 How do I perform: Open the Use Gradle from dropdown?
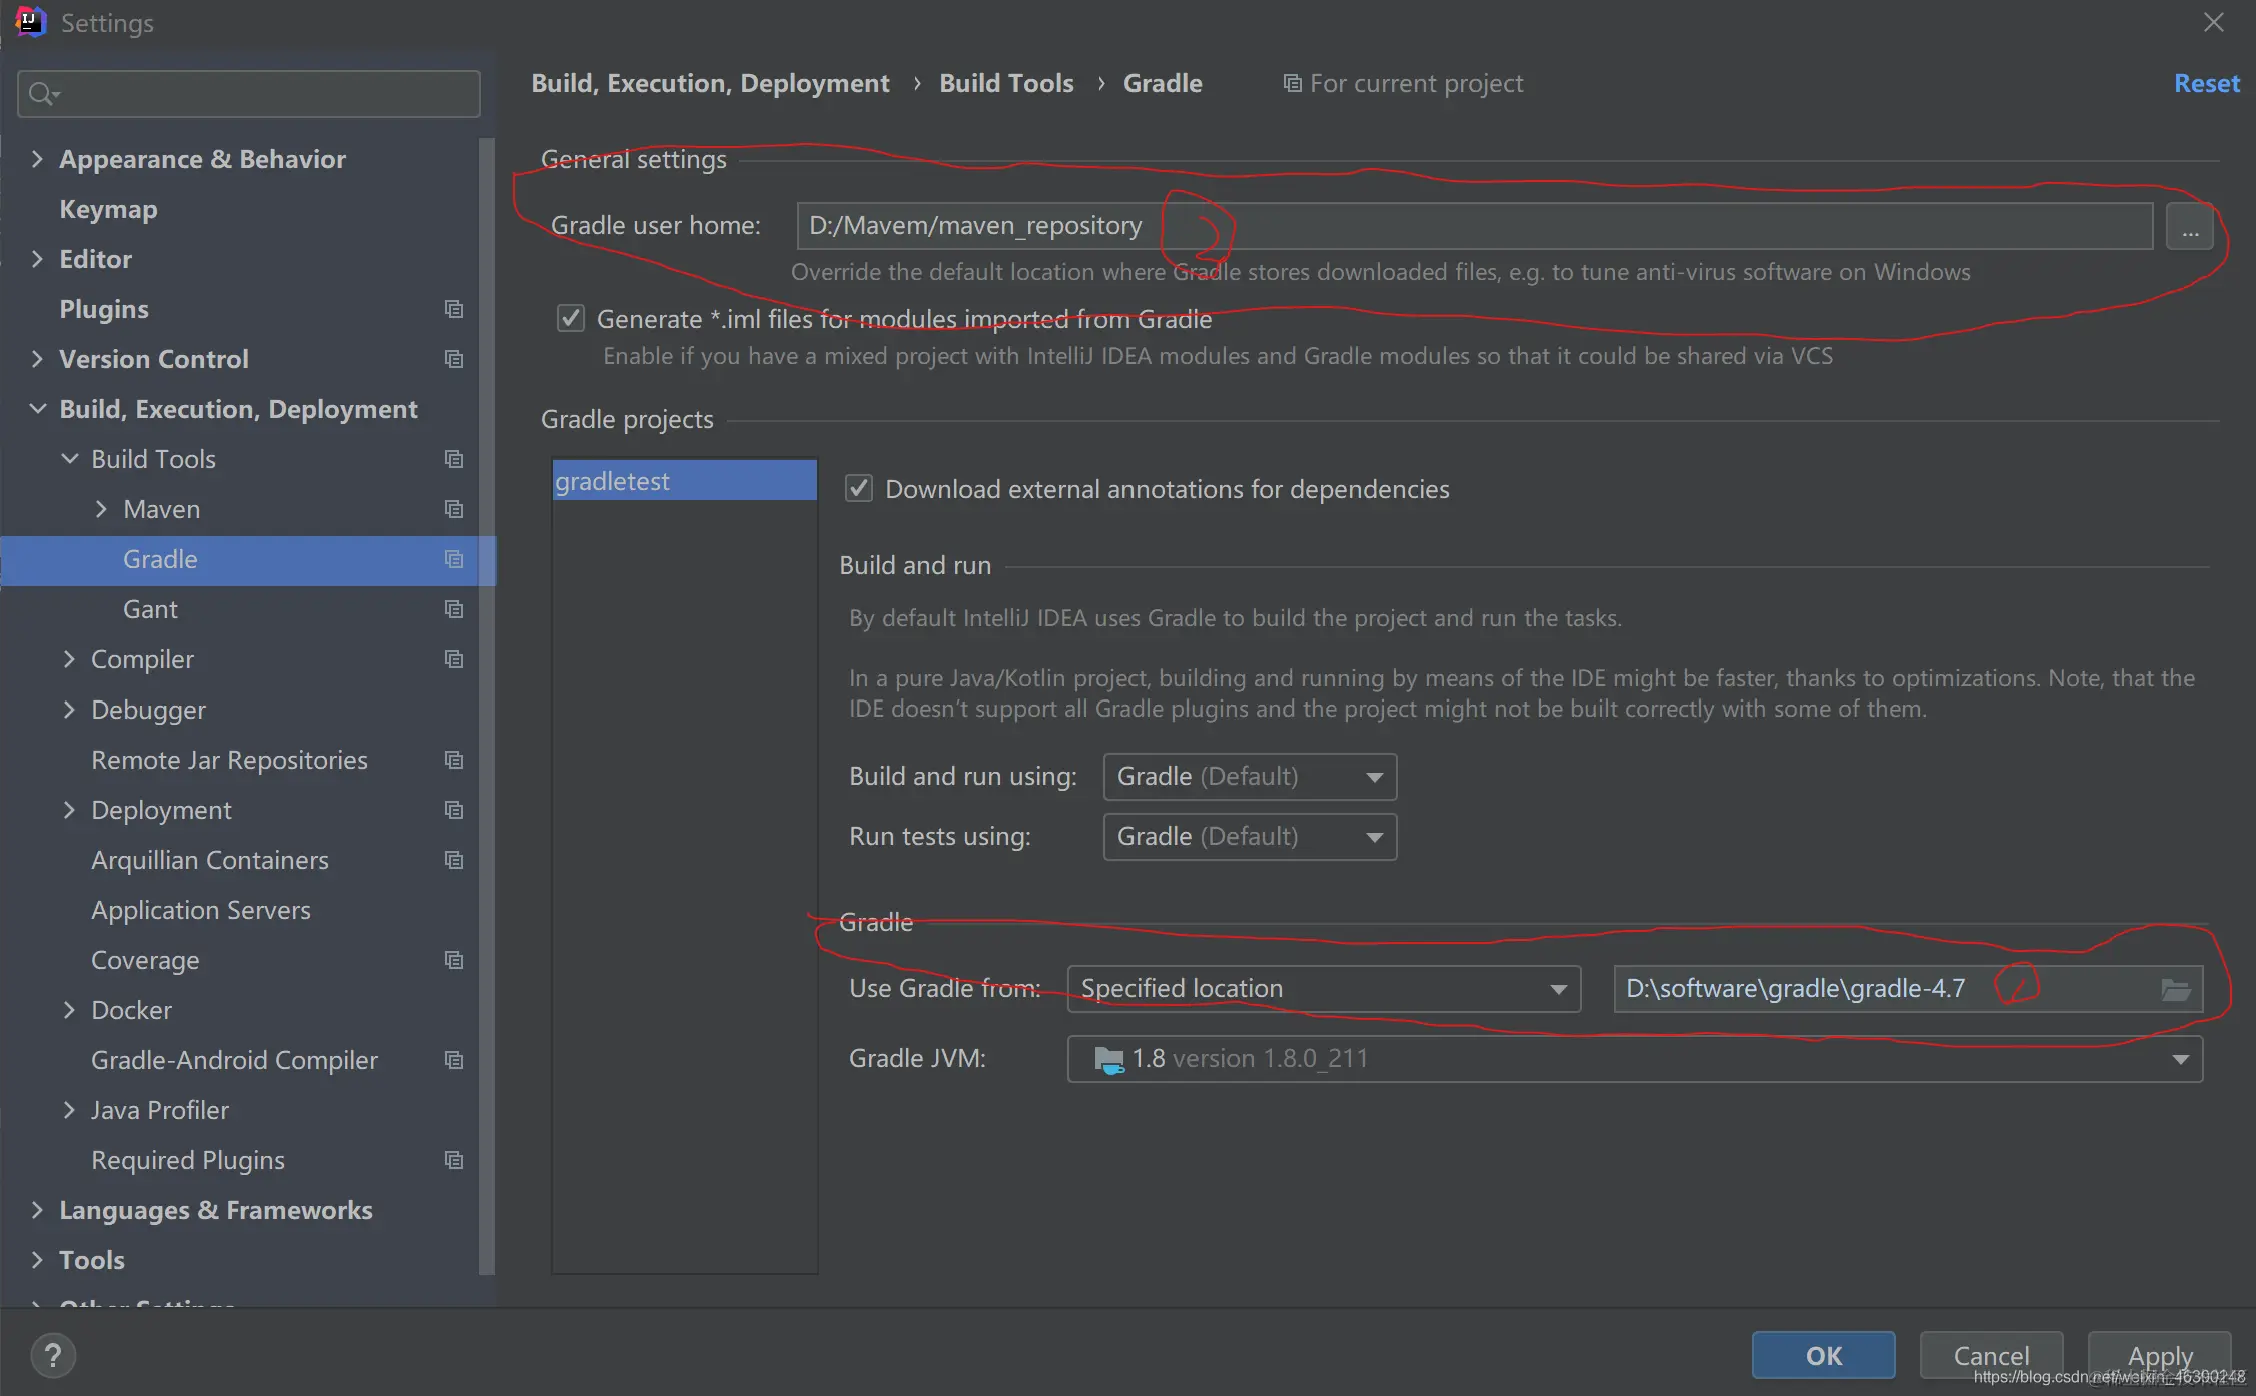click(x=1322, y=989)
